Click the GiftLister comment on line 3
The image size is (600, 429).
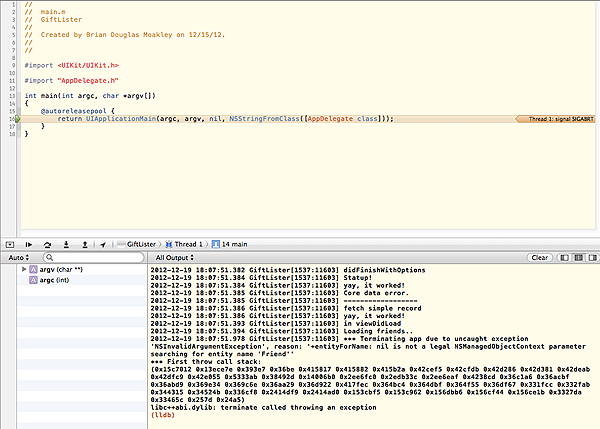[61, 20]
